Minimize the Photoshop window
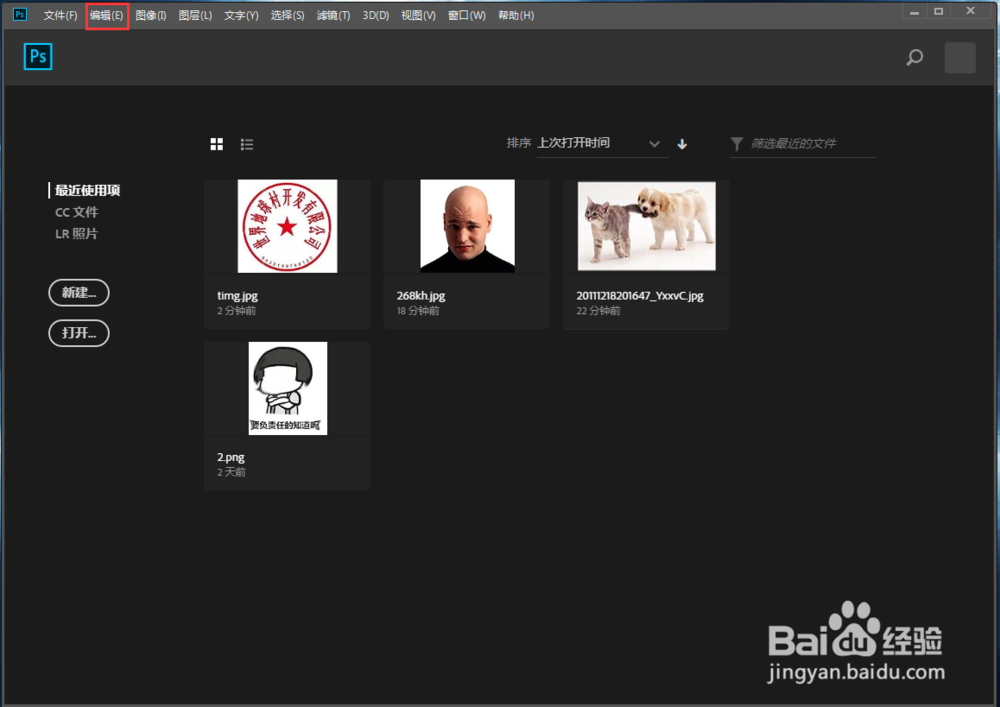Viewport: 1000px width, 707px height. point(915,11)
